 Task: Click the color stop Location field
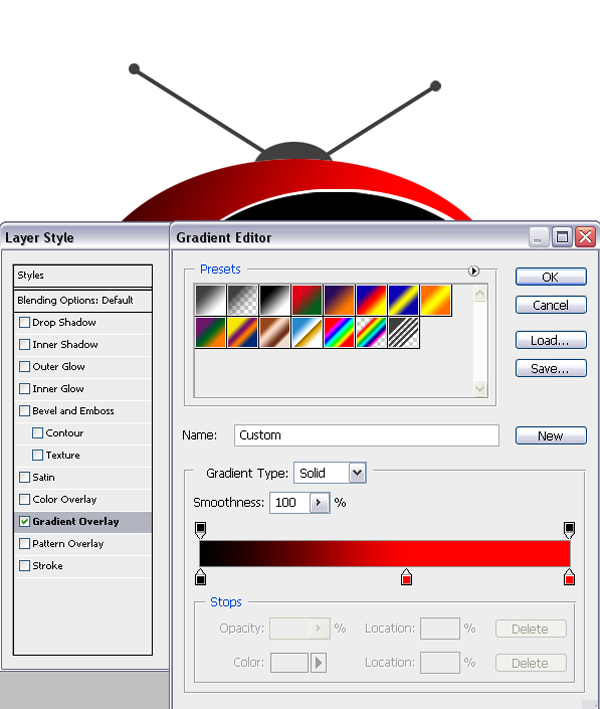point(440,663)
